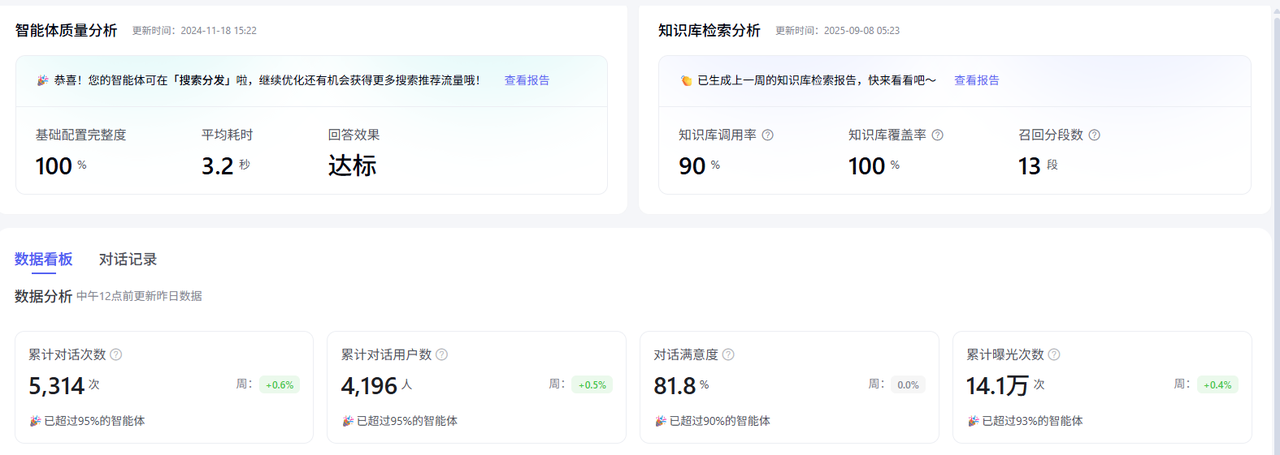Click help icon next to 知识库调用率

(768, 135)
